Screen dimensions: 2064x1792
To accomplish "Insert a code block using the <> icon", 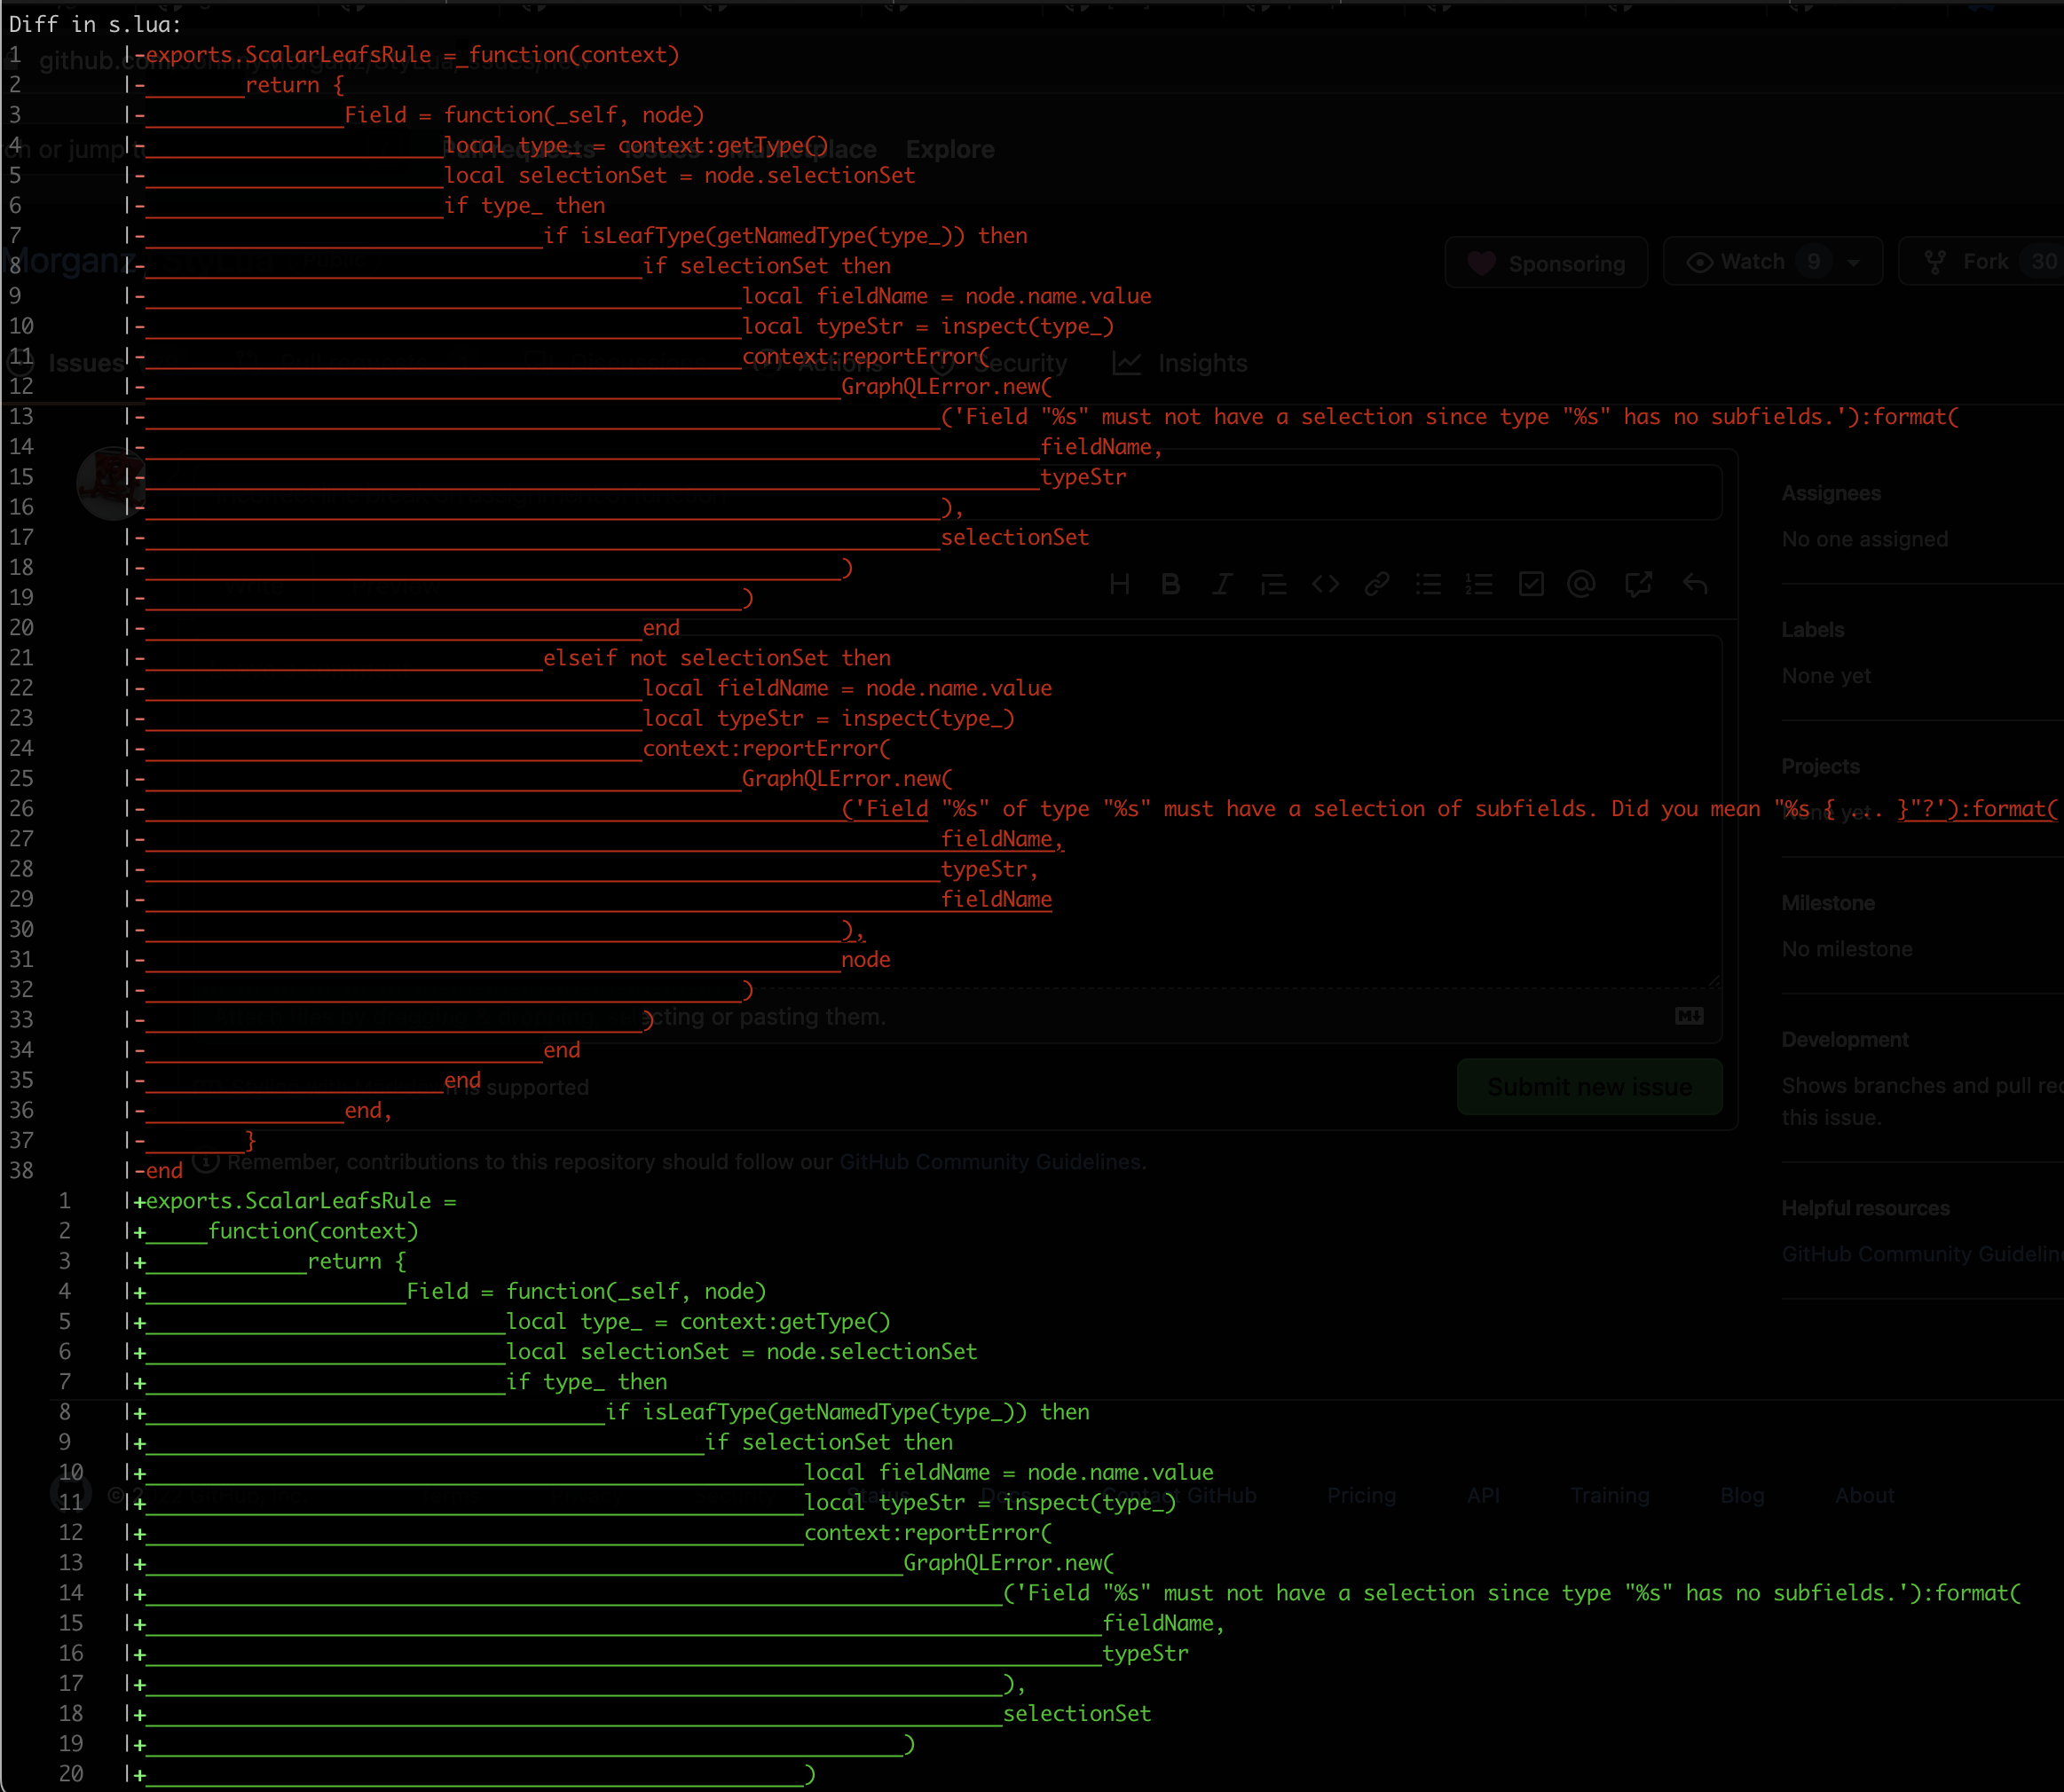I will [x=1325, y=585].
